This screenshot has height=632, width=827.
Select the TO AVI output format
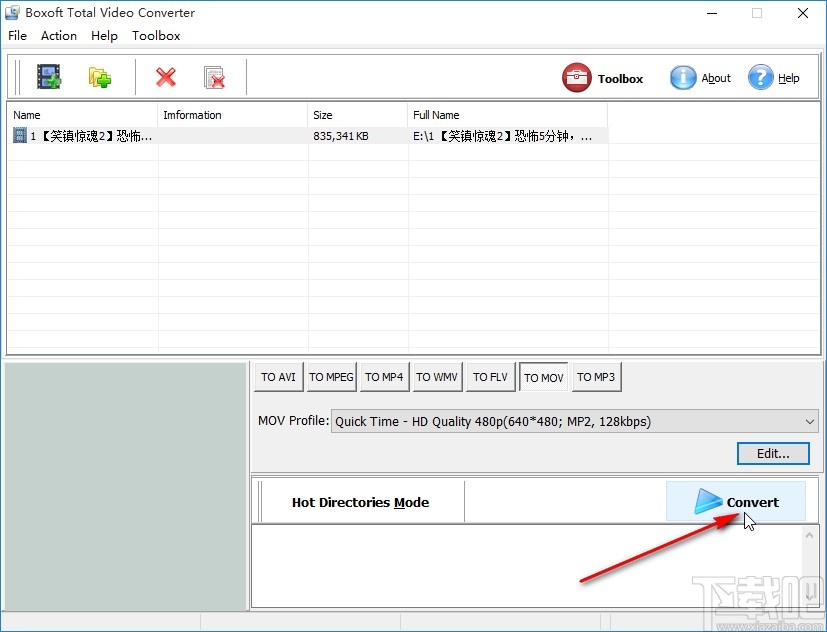coord(277,377)
